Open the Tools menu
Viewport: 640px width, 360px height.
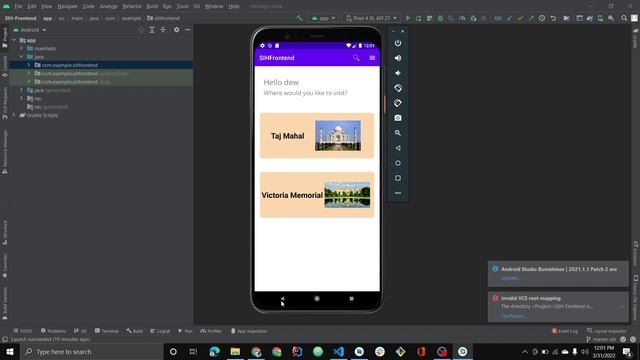182,7
